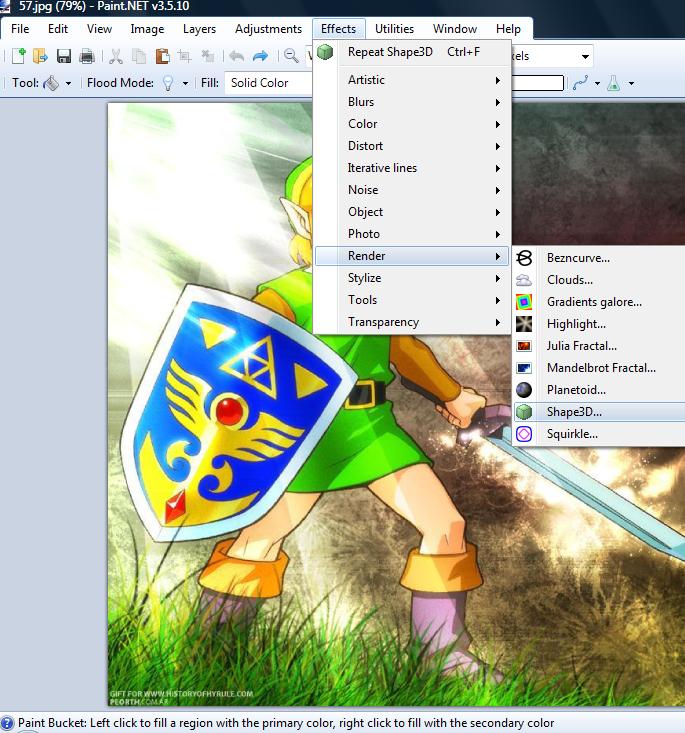Click the Flood Mode icon

(x=168, y=83)
